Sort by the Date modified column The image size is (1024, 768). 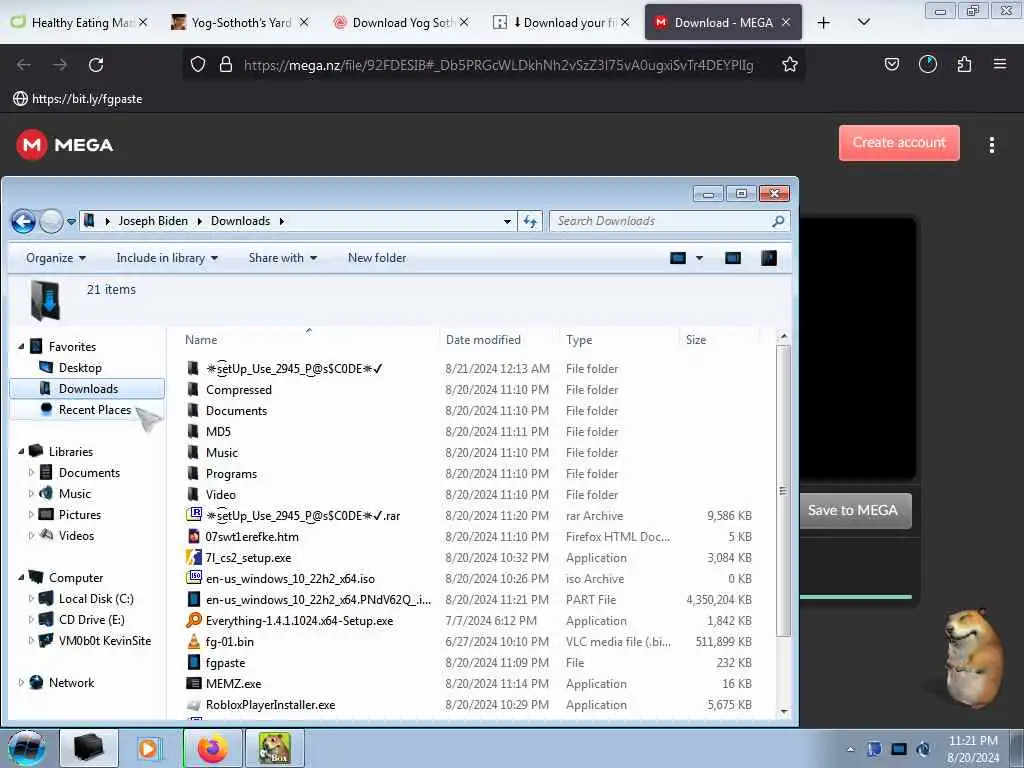pos(483,340)
